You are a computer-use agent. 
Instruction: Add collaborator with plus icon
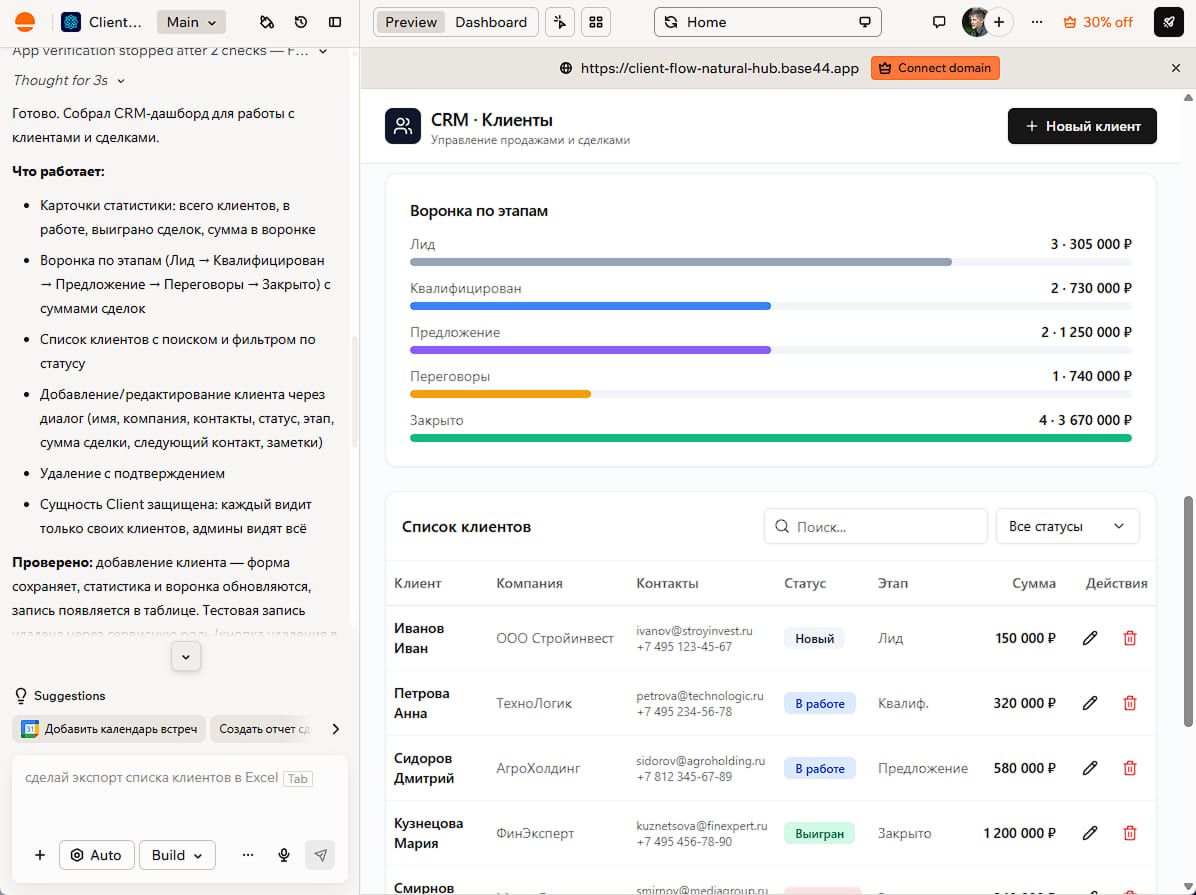(x=999, y=22)
